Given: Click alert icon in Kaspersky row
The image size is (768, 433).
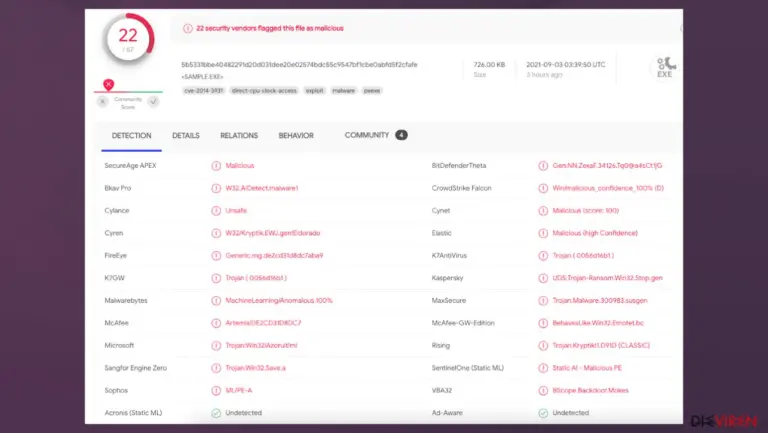Looking at the screenshot, I should pos(543,278).
